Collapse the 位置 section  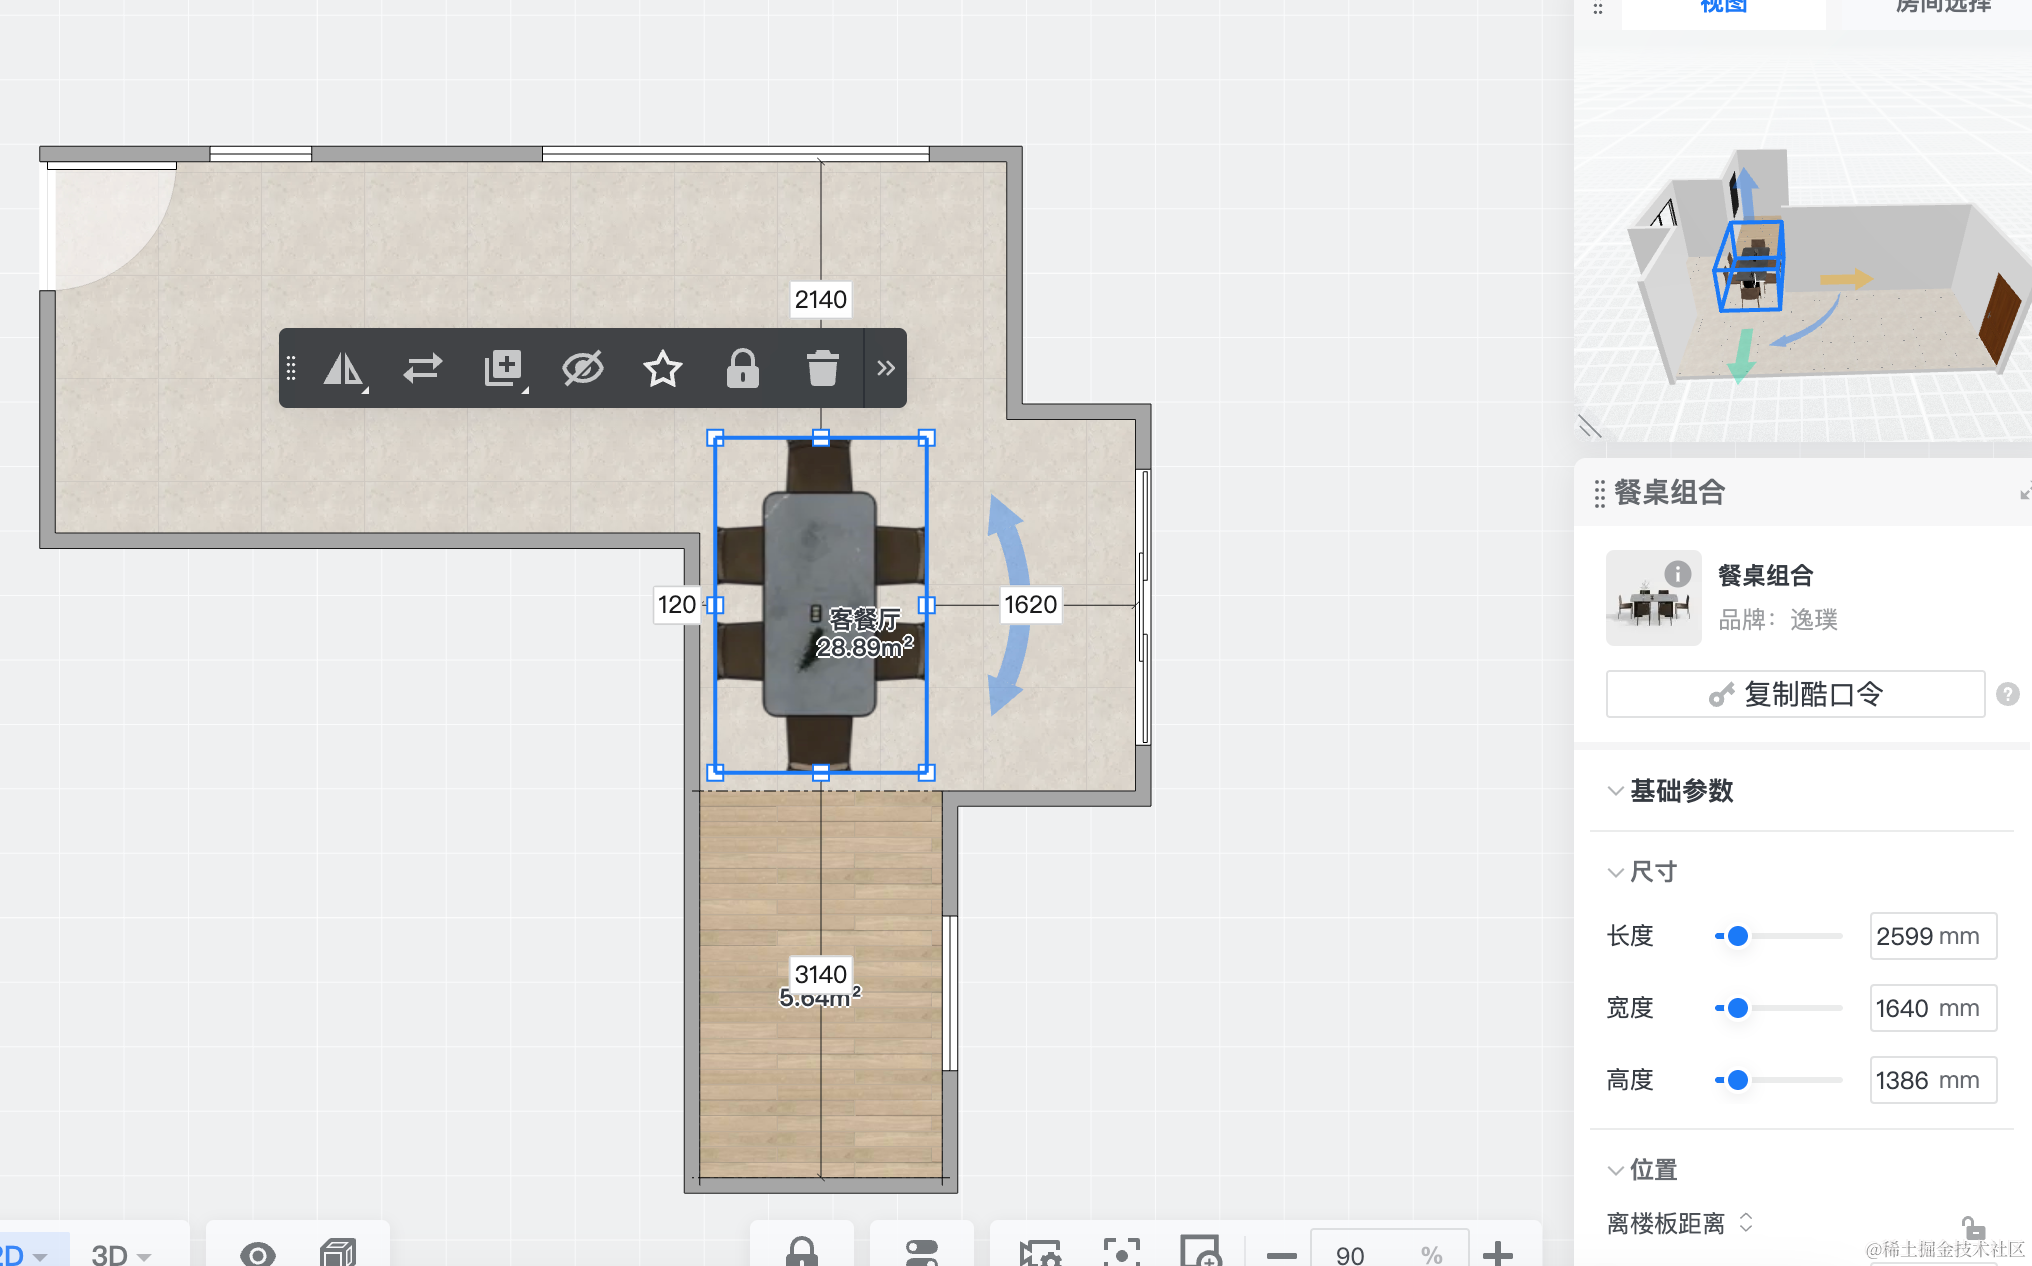1615,1170
